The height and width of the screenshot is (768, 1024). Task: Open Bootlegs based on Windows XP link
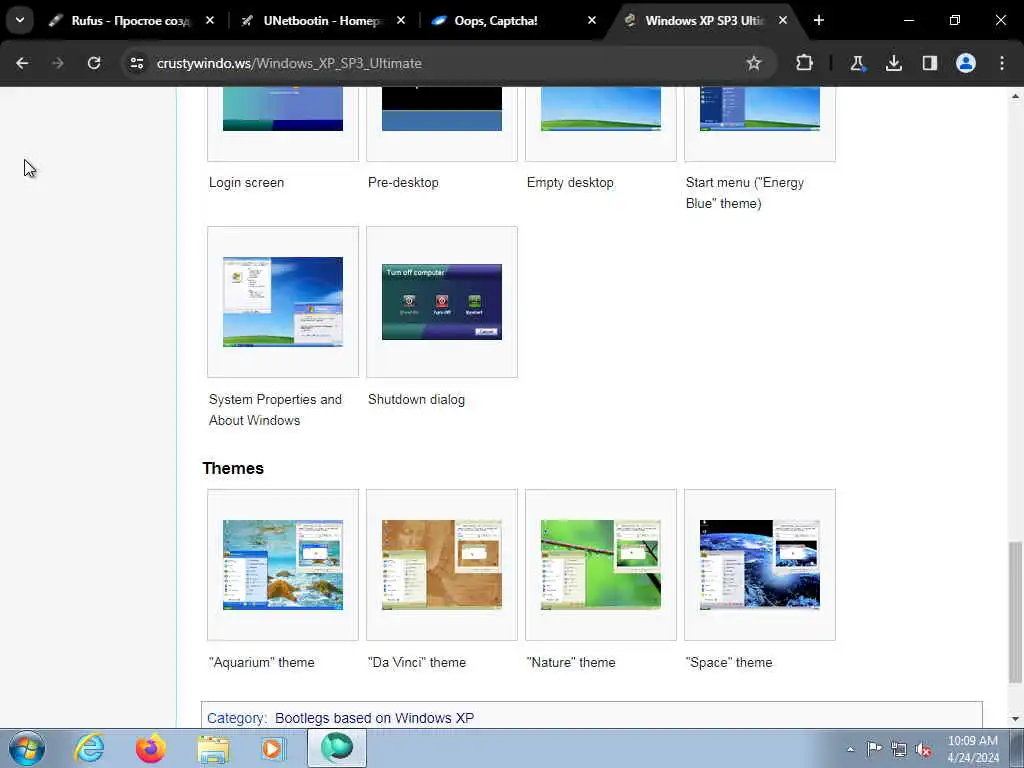(x=374, y=718)
